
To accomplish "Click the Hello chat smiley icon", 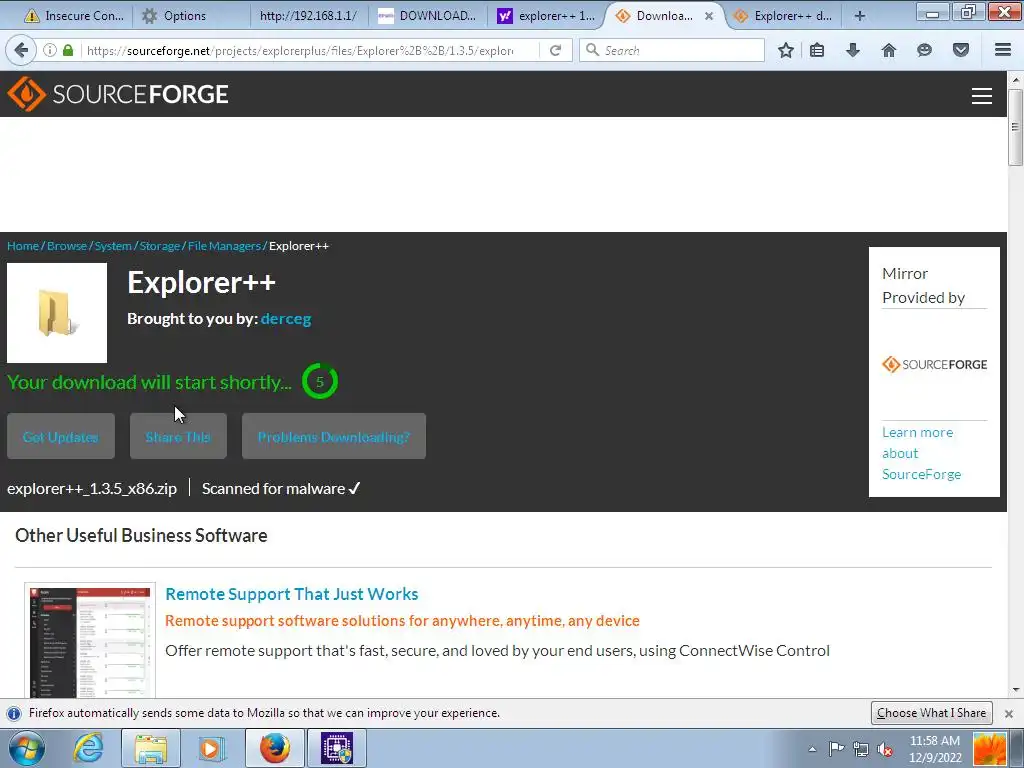I will pos(924,50).
